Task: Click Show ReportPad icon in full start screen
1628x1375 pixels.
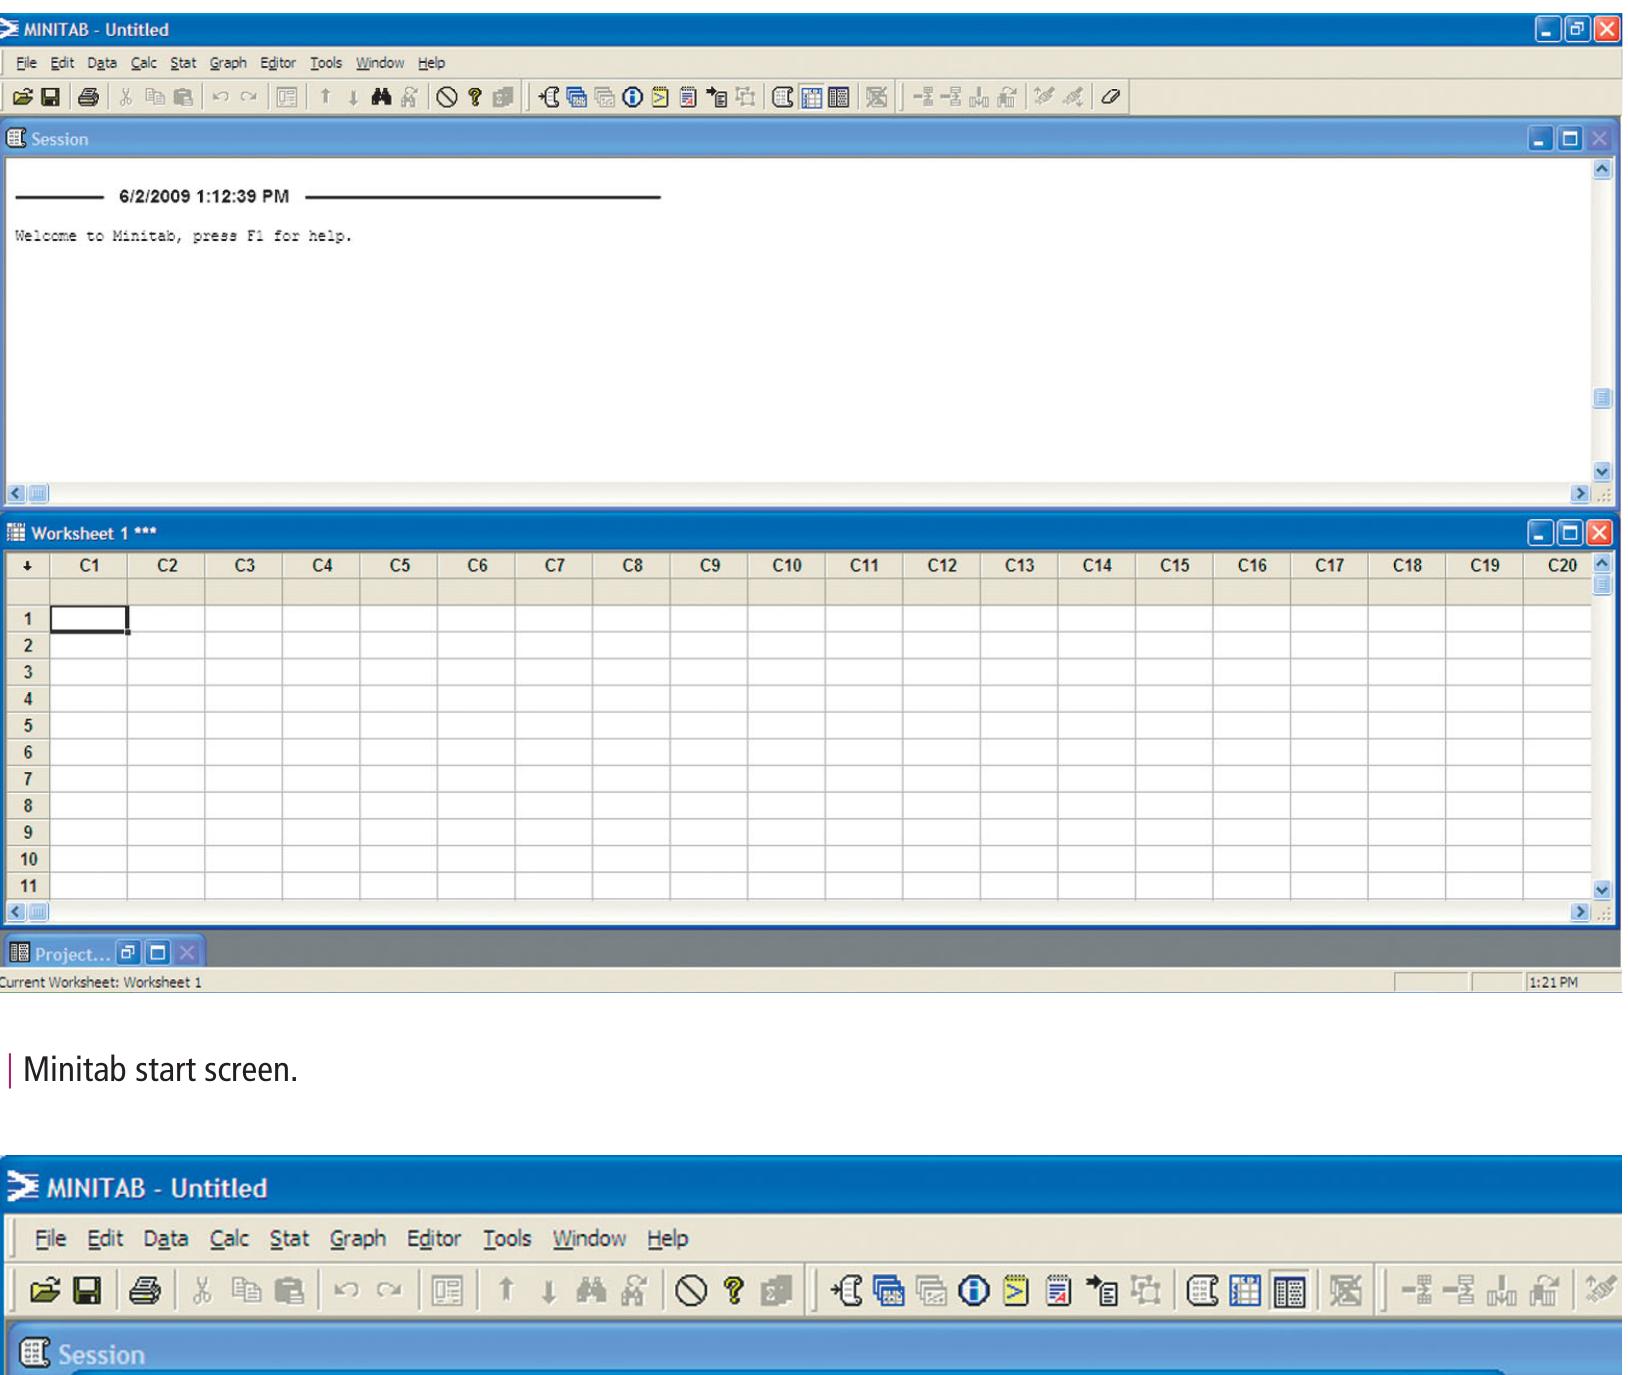Action: [688, 97]
